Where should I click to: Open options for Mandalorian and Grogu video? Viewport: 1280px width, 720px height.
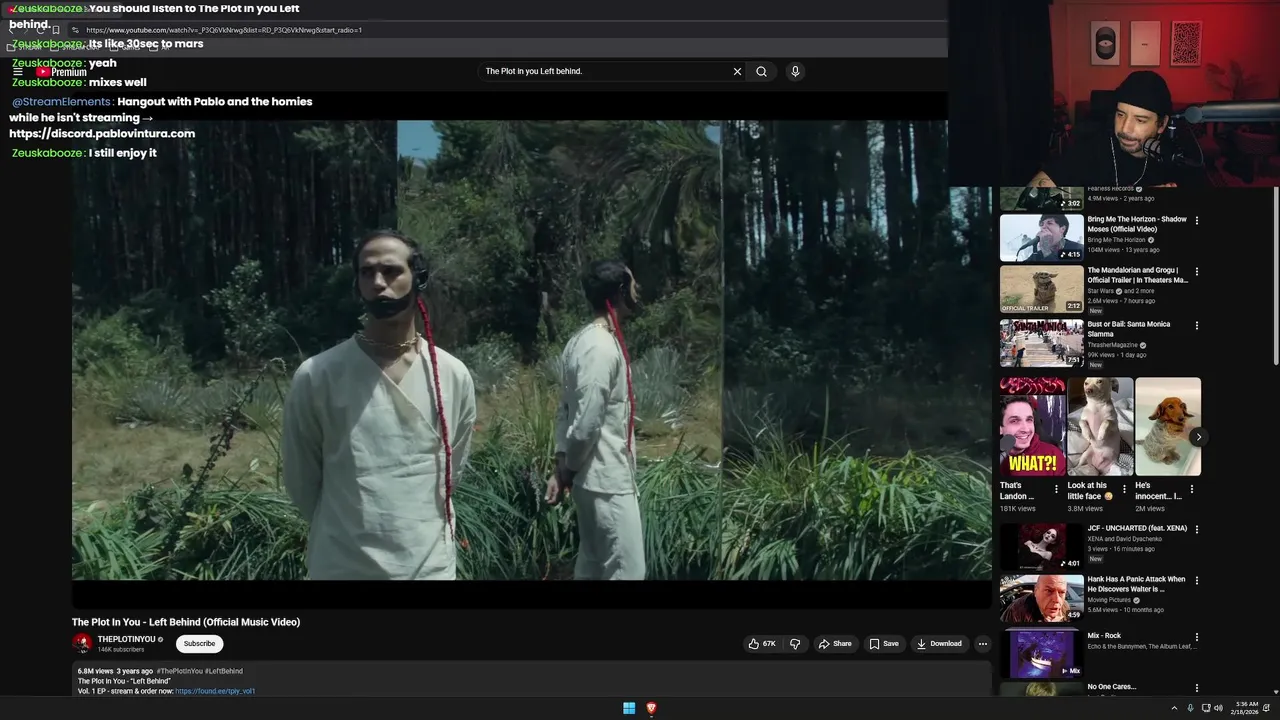[1197, 272]
